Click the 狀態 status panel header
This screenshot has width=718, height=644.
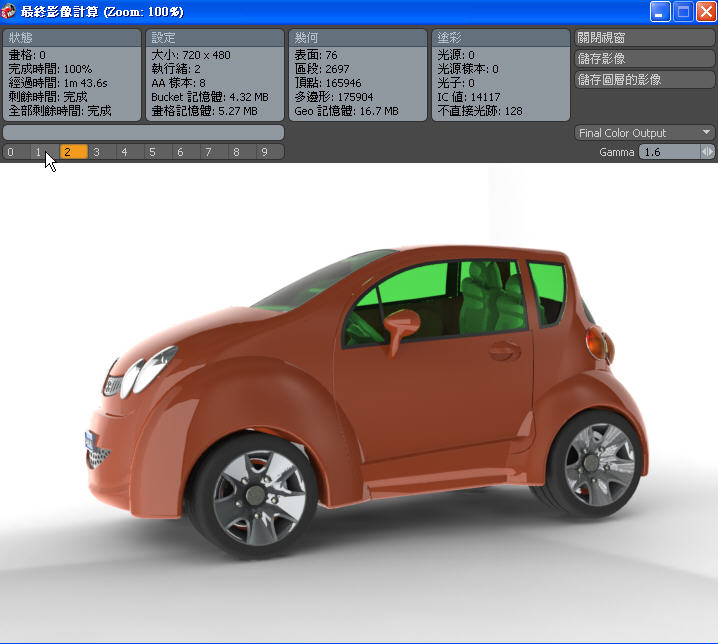(72, 38)
